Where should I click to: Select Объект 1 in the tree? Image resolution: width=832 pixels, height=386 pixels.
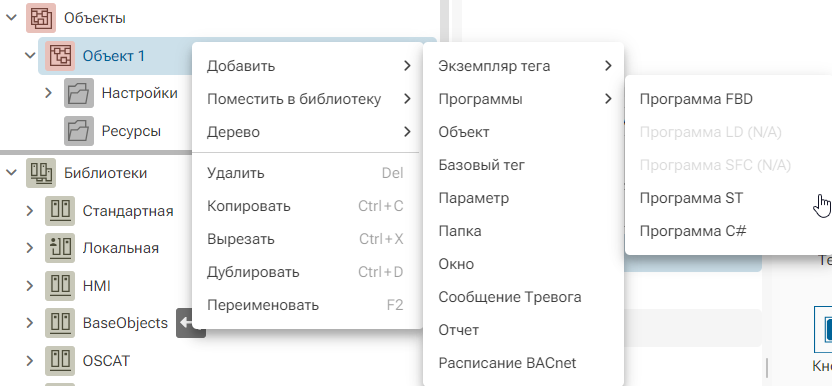(x=114, y=56)
